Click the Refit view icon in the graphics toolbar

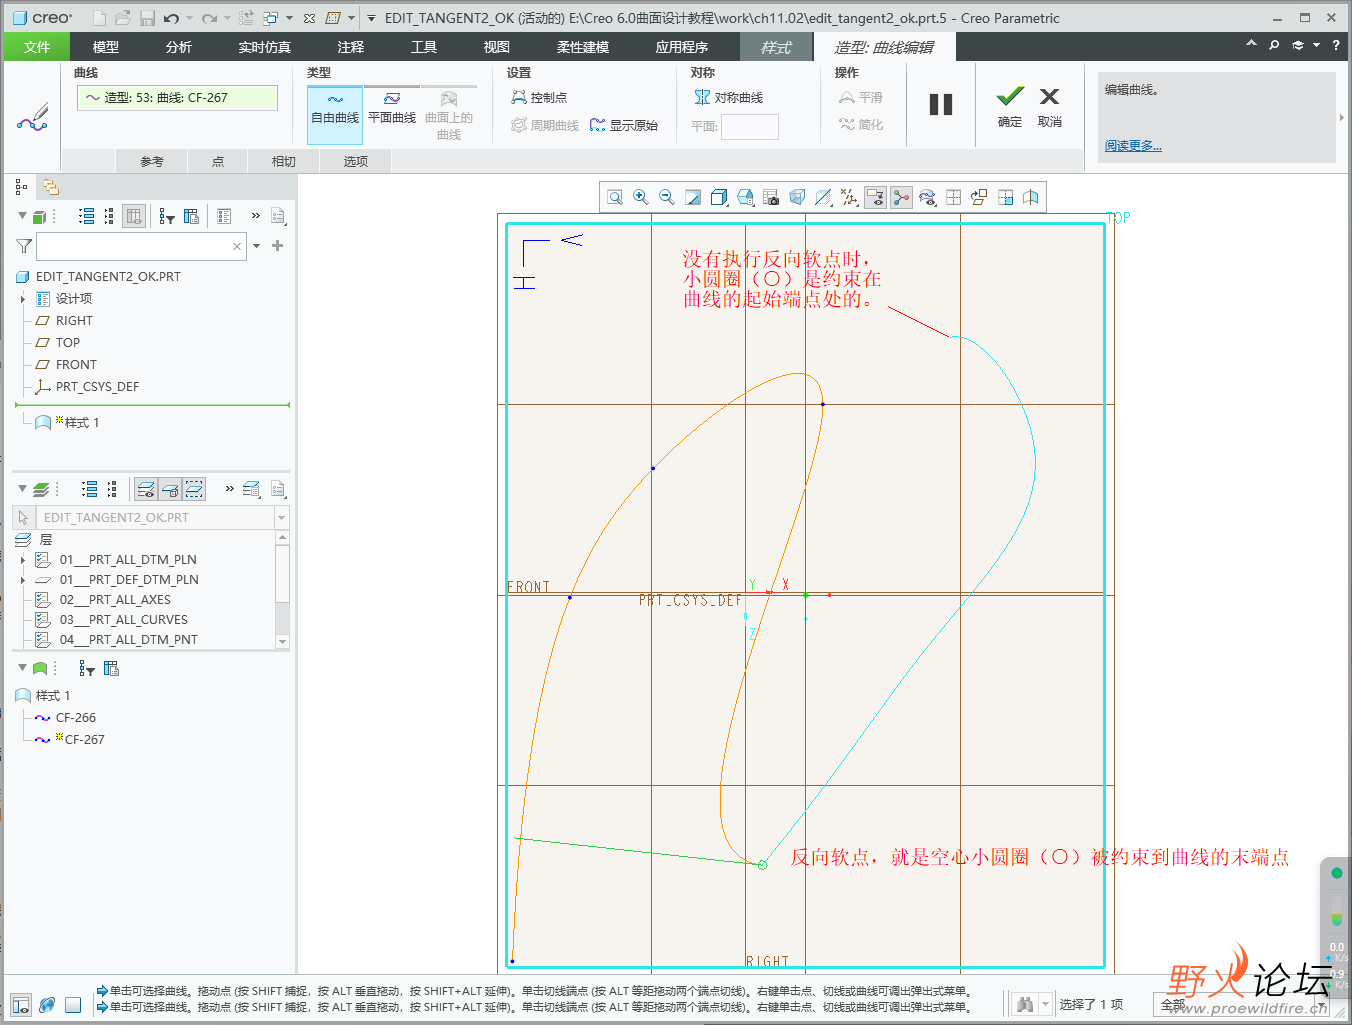point(615,197)
